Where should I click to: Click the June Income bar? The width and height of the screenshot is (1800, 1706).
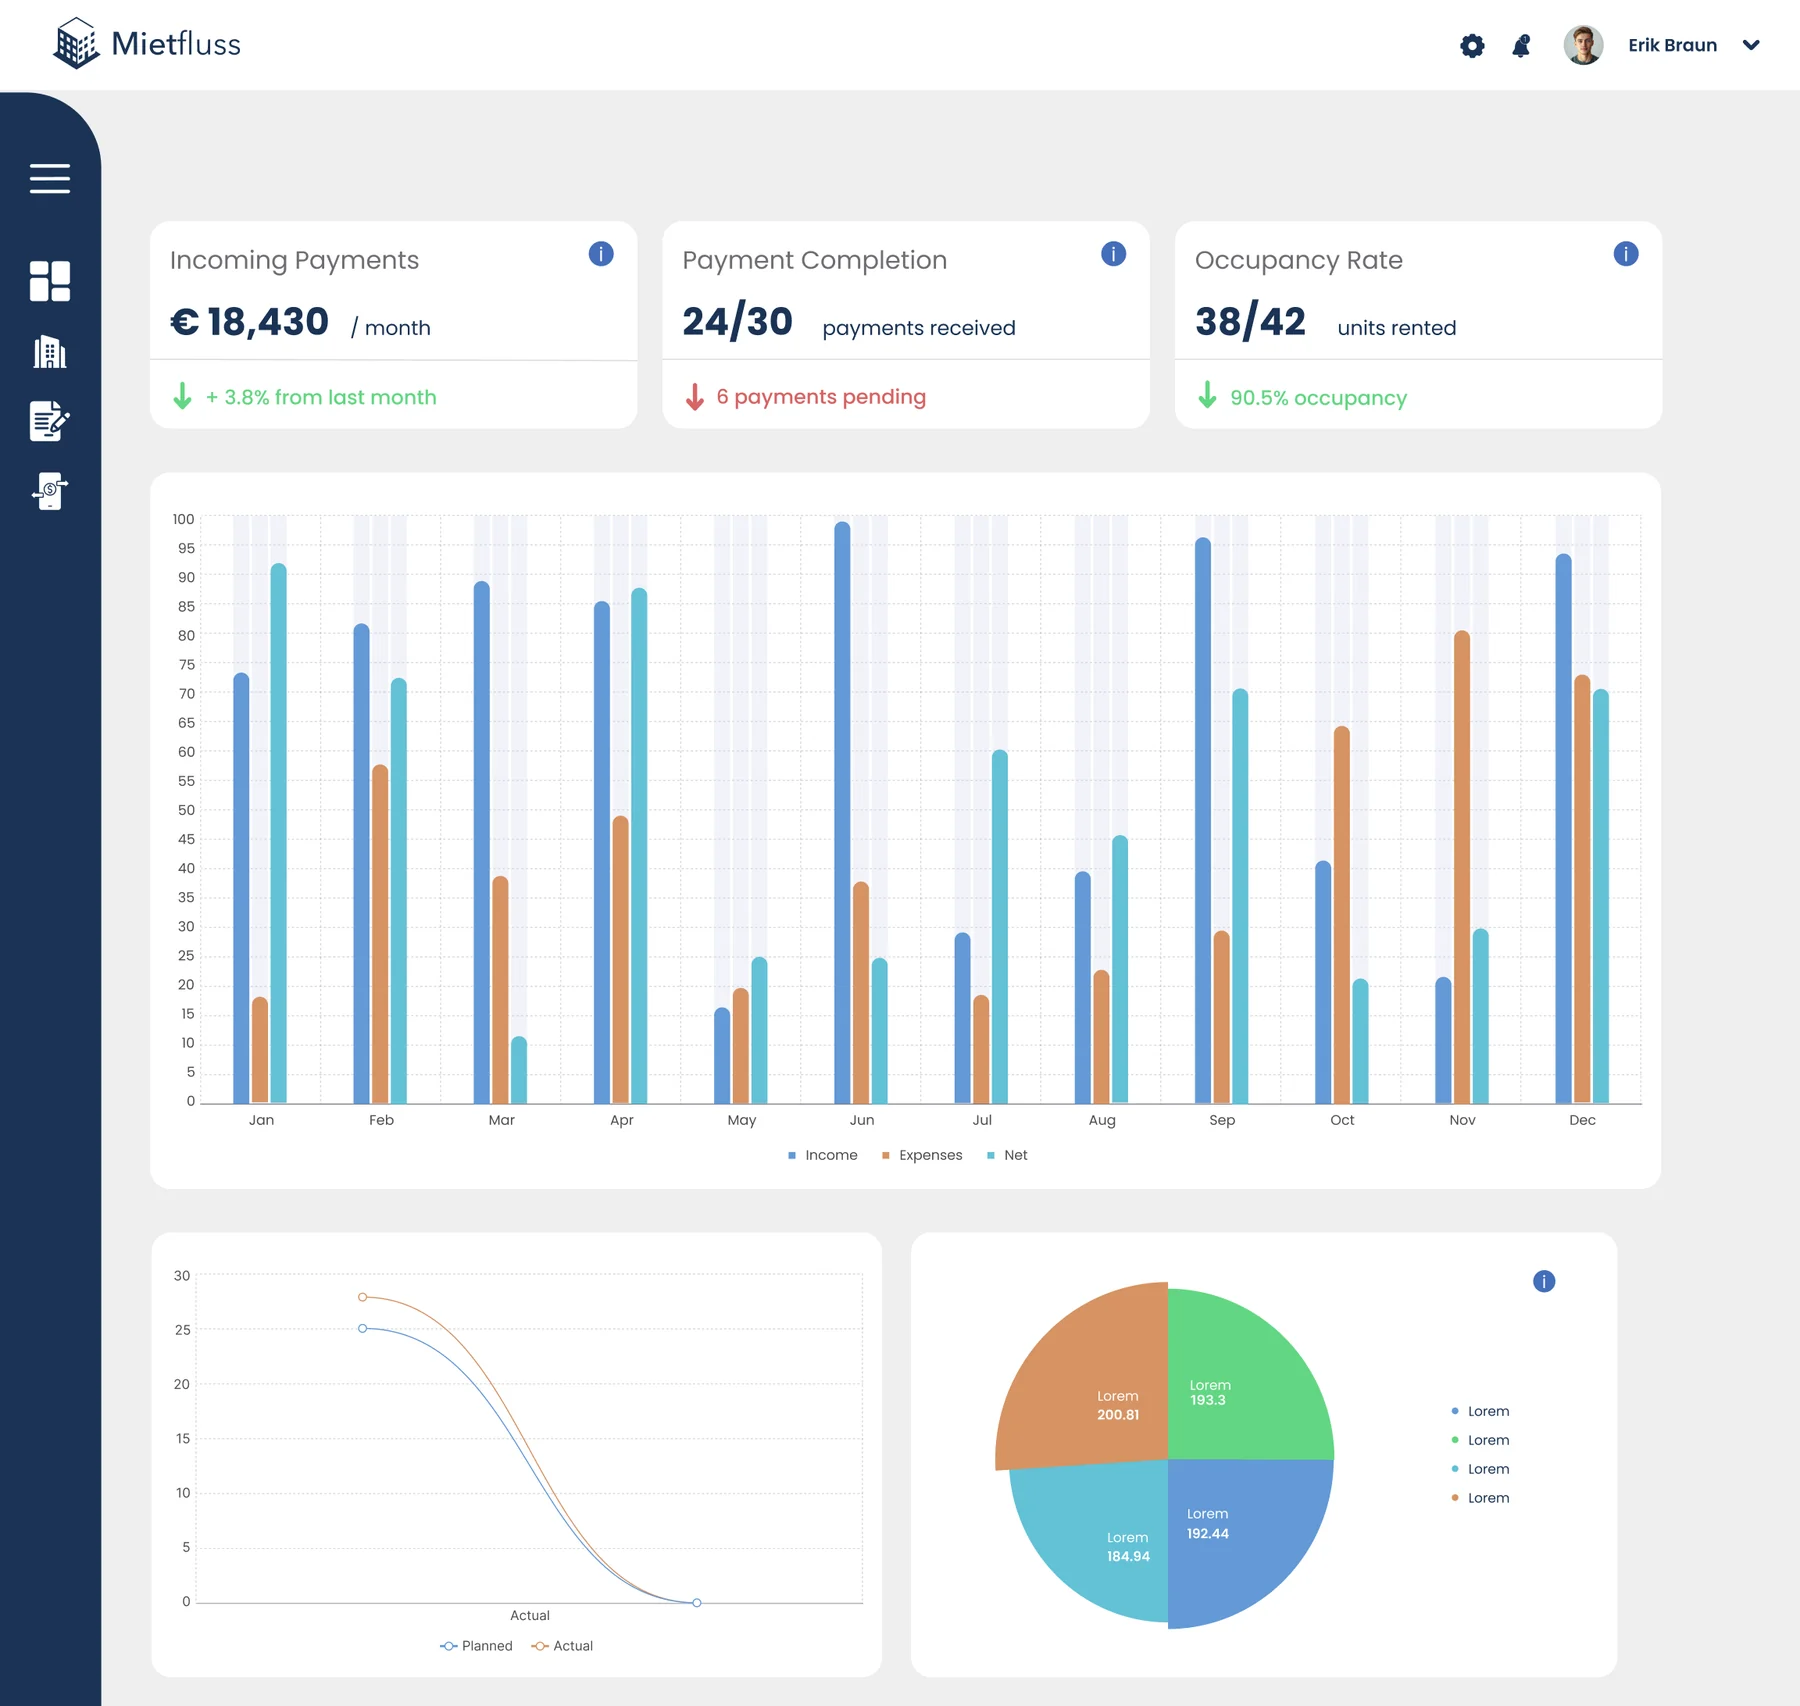(842, 812)
